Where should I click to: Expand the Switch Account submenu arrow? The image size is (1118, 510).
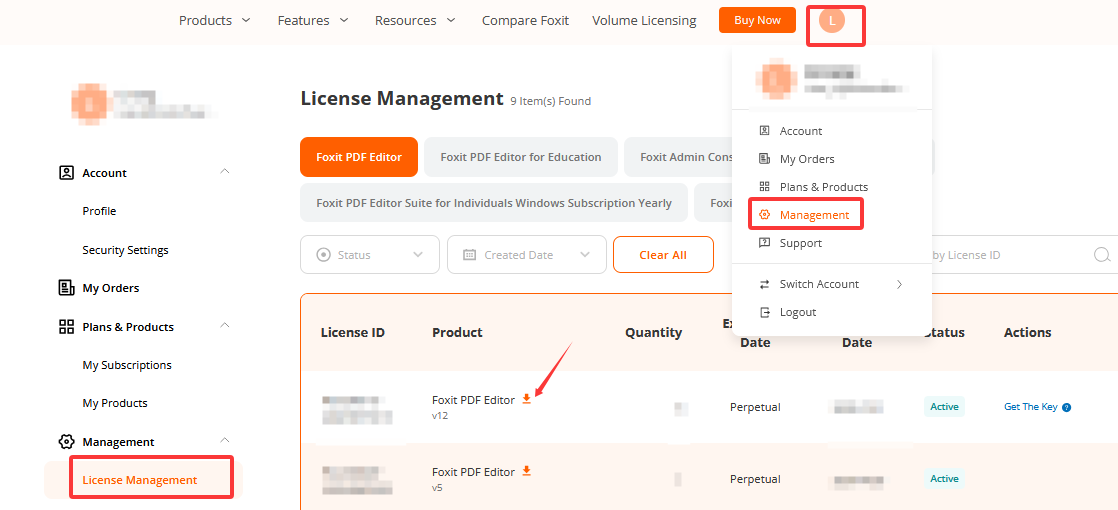pos(899,284)
